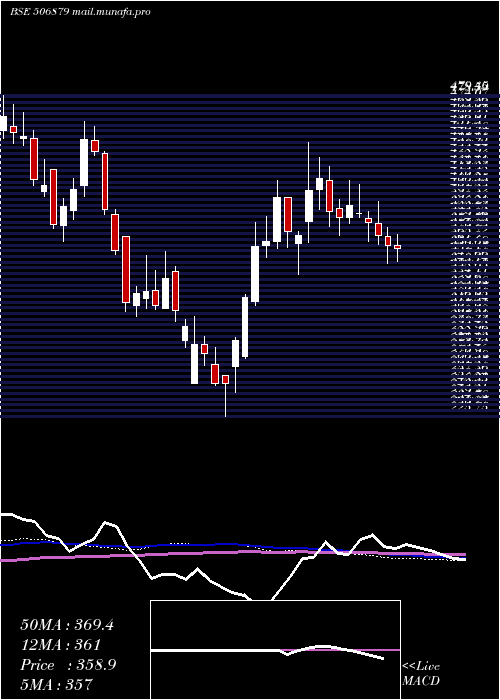This screenshot has width=500, height=700.
Task: Click the BSE 506879 mail.munafa.pro title
Action: pos(80,12)
